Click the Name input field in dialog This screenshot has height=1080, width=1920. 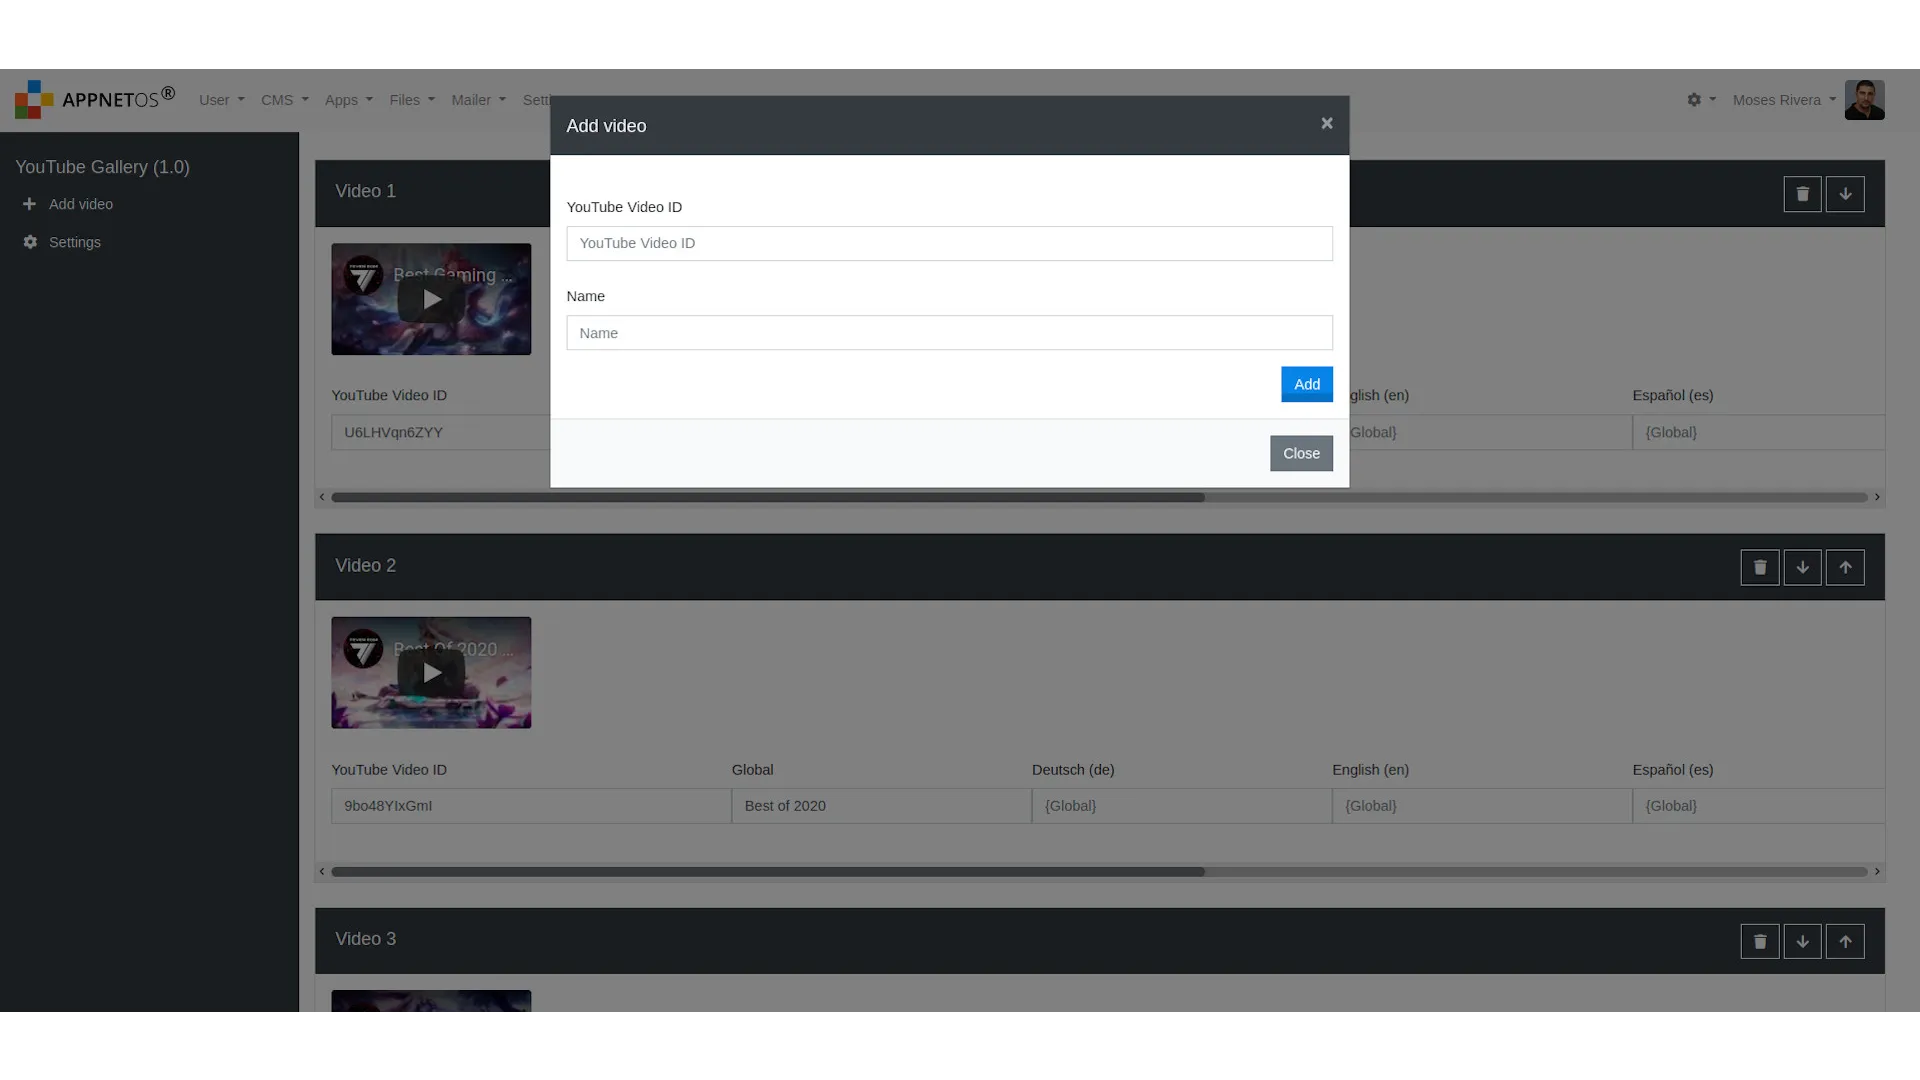tap(949, 332)
